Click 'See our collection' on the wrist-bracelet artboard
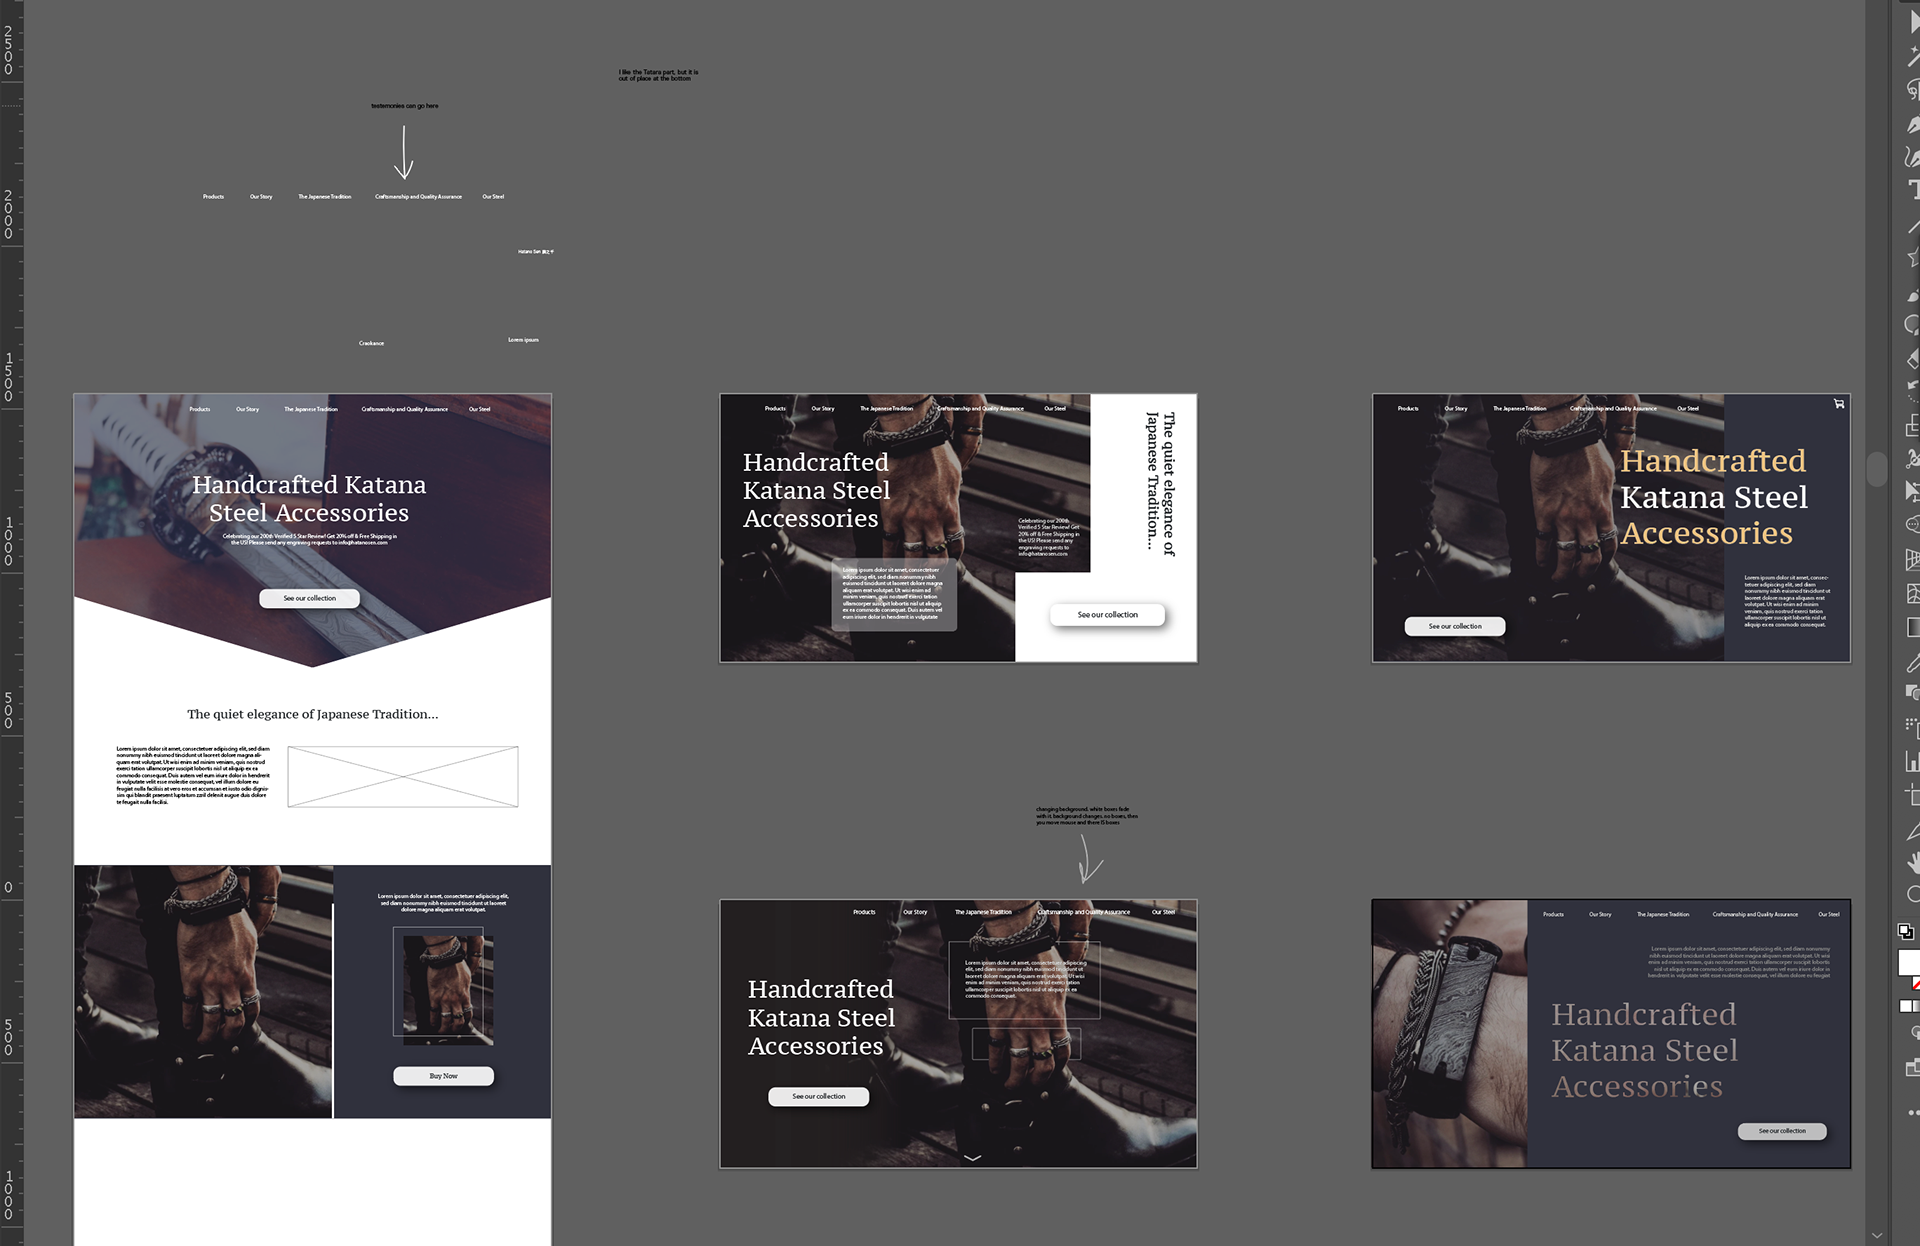Screen dimensions: 1920x1246 [x=1782, y=1131]
